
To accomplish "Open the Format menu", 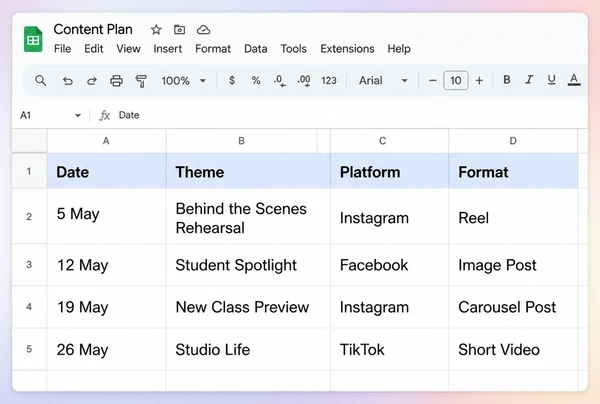I will point(213,49).
